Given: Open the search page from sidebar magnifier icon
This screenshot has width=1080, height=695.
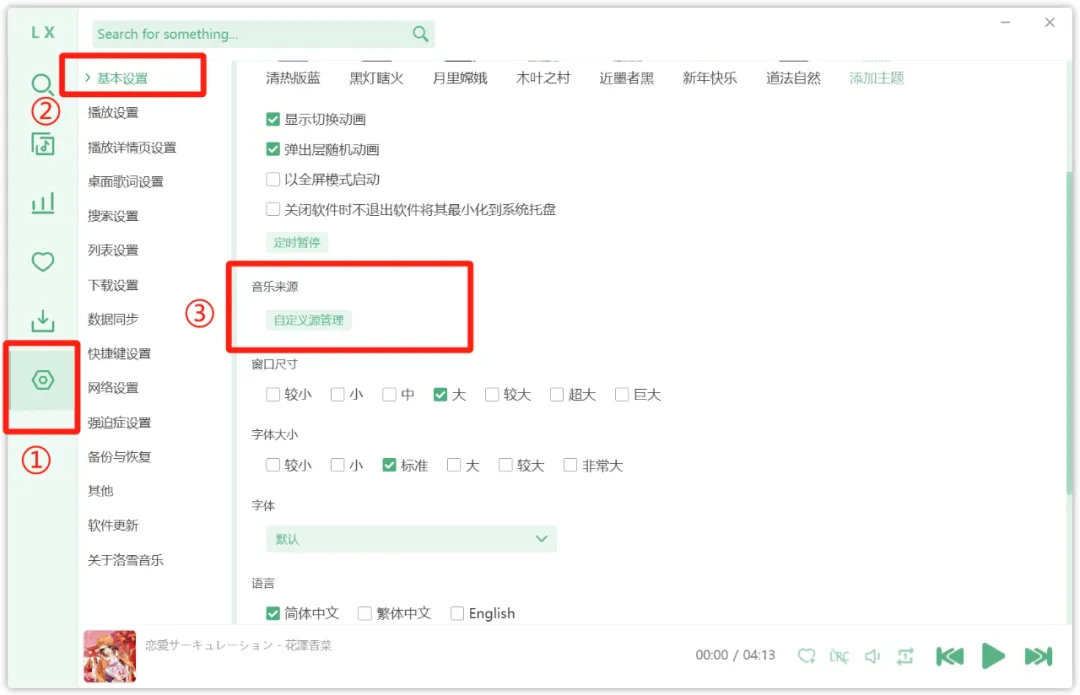Looking at the screenshot, I should (x=42, y=85).
